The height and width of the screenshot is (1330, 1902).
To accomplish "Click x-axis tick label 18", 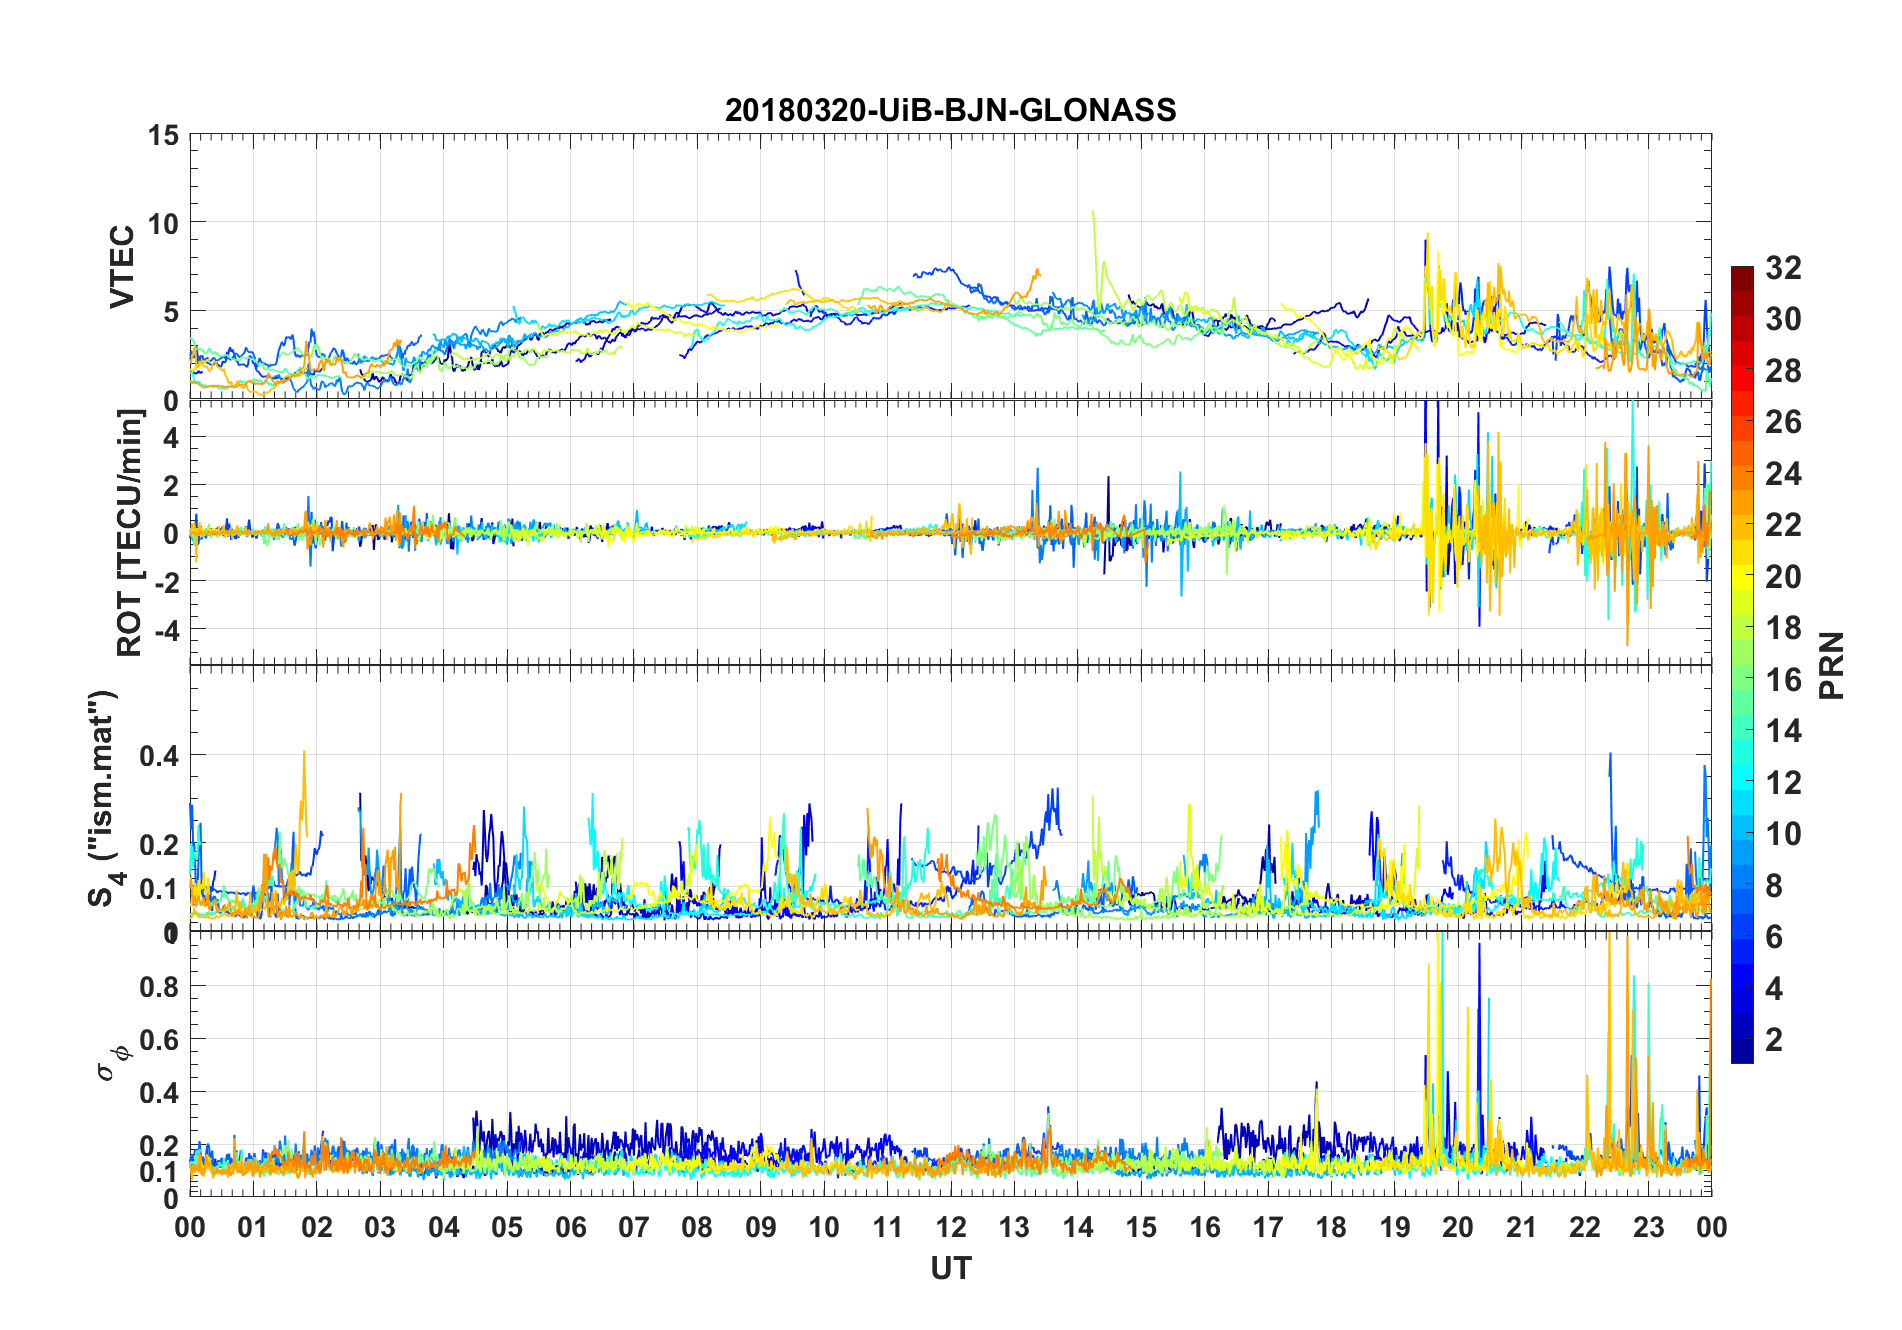I will pyautogui.click(x=1331, y=1228).
